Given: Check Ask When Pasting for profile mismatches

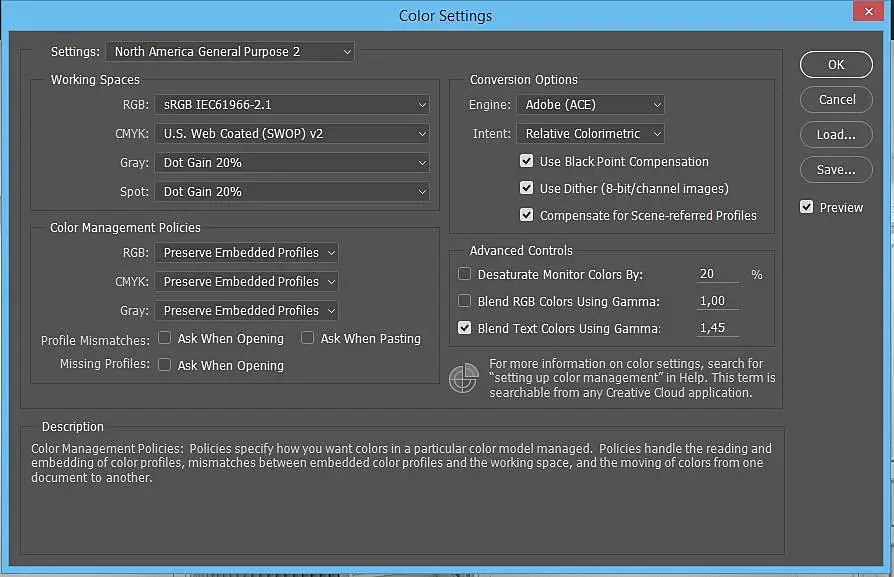Looking at the screenshot, I should pos(308,339).
